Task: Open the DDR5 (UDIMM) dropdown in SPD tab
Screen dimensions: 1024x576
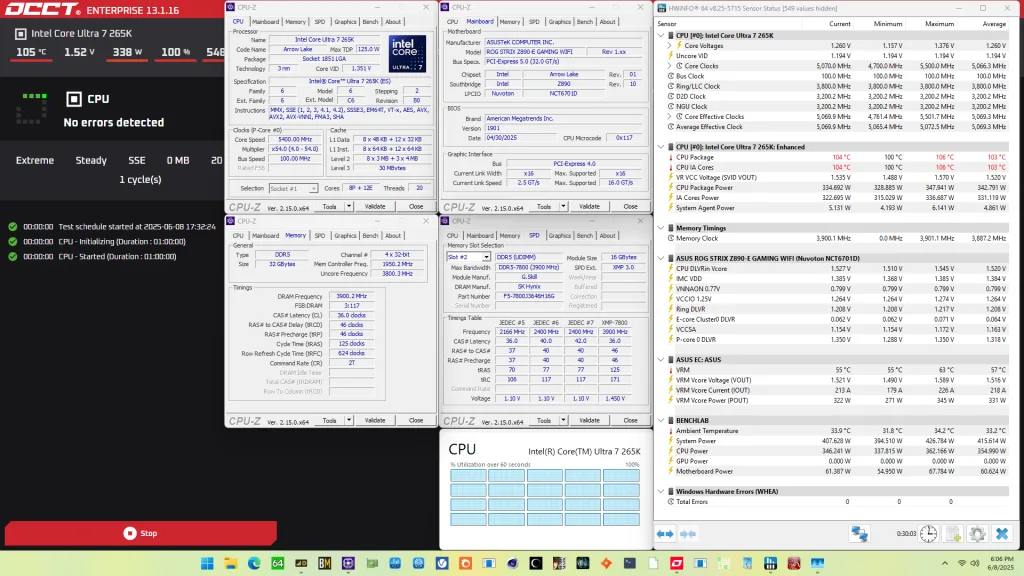Action: point(529,257)
